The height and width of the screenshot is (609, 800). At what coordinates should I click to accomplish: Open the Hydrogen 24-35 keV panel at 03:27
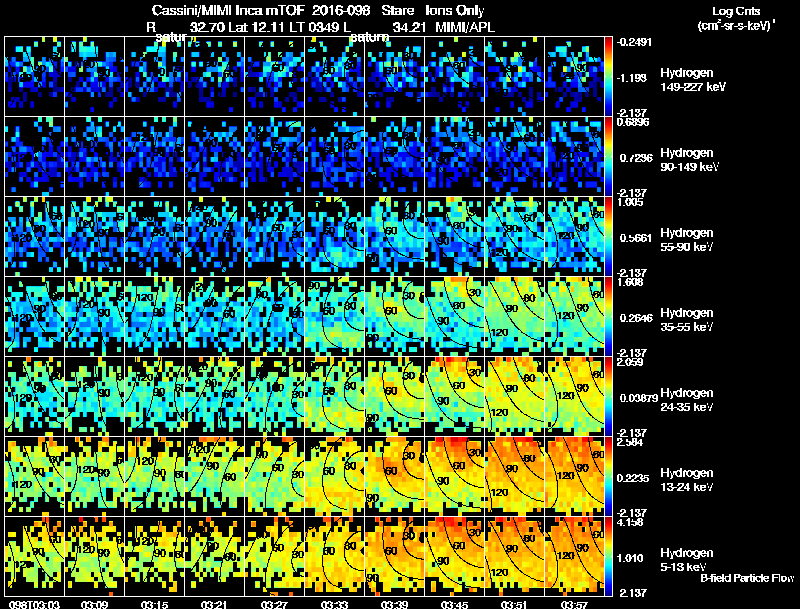pyautogui.click(x=274, y=397)
